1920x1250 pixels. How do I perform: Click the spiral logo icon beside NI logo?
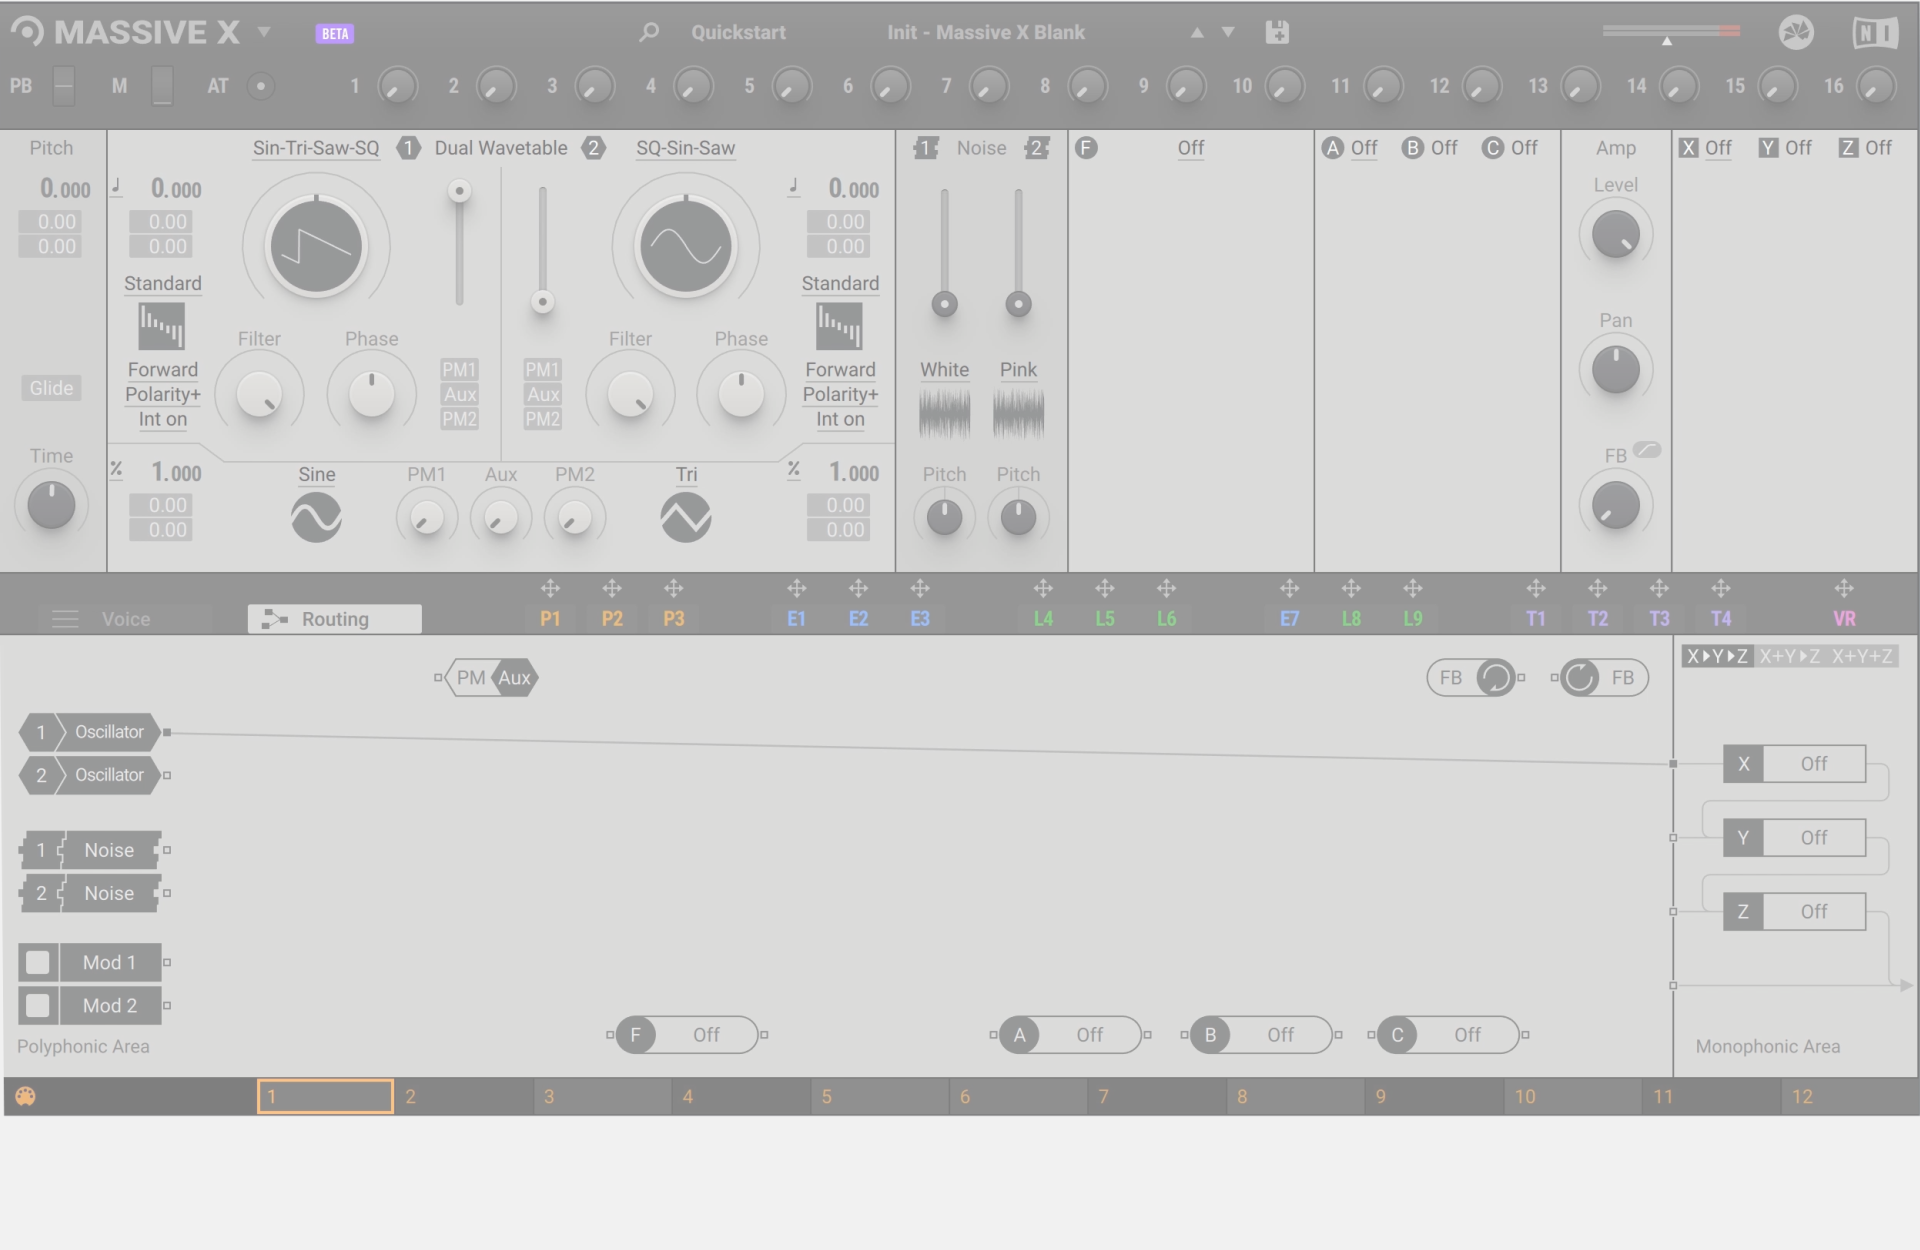pyautogui.click(x=1796, y=33)
